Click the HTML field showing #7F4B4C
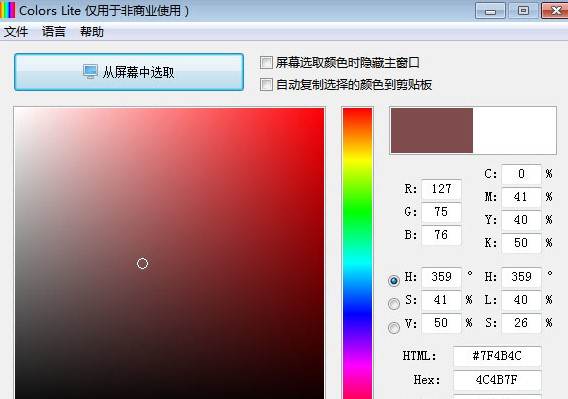The height and width of the screenshot is (399, 568). (497, 356)
